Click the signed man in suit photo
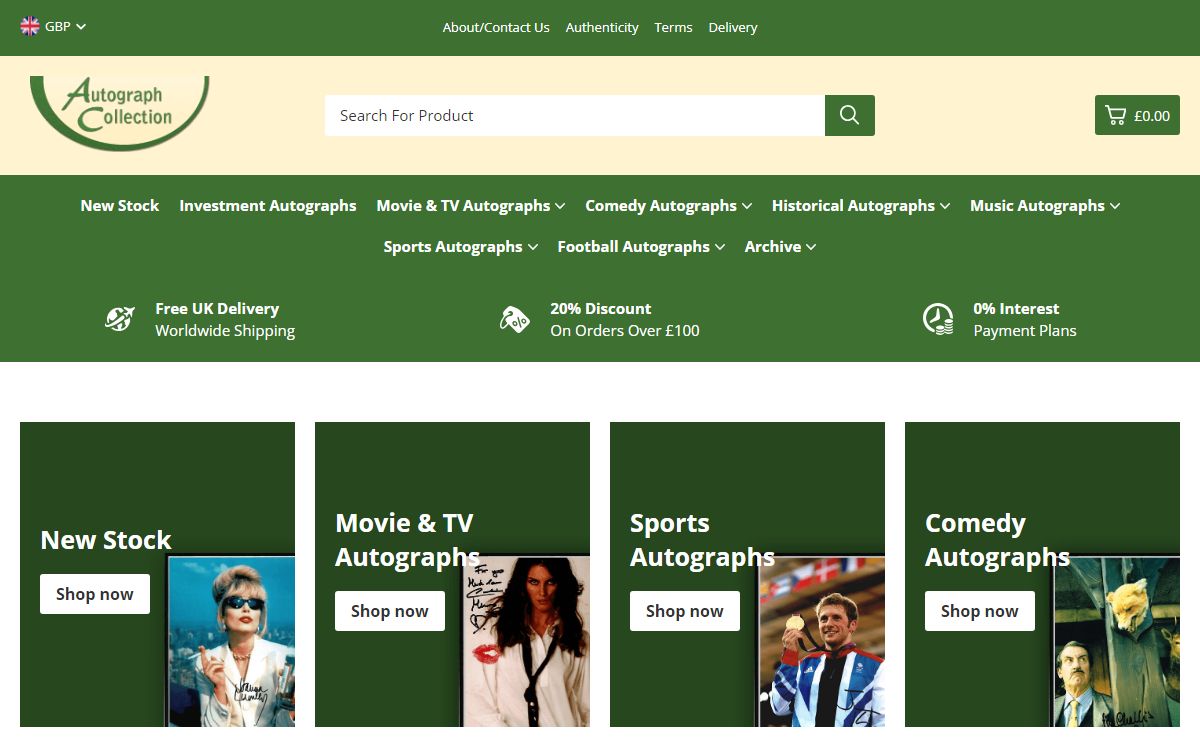The height and width of the screenshot is (740, 1200). (1116, 641)
